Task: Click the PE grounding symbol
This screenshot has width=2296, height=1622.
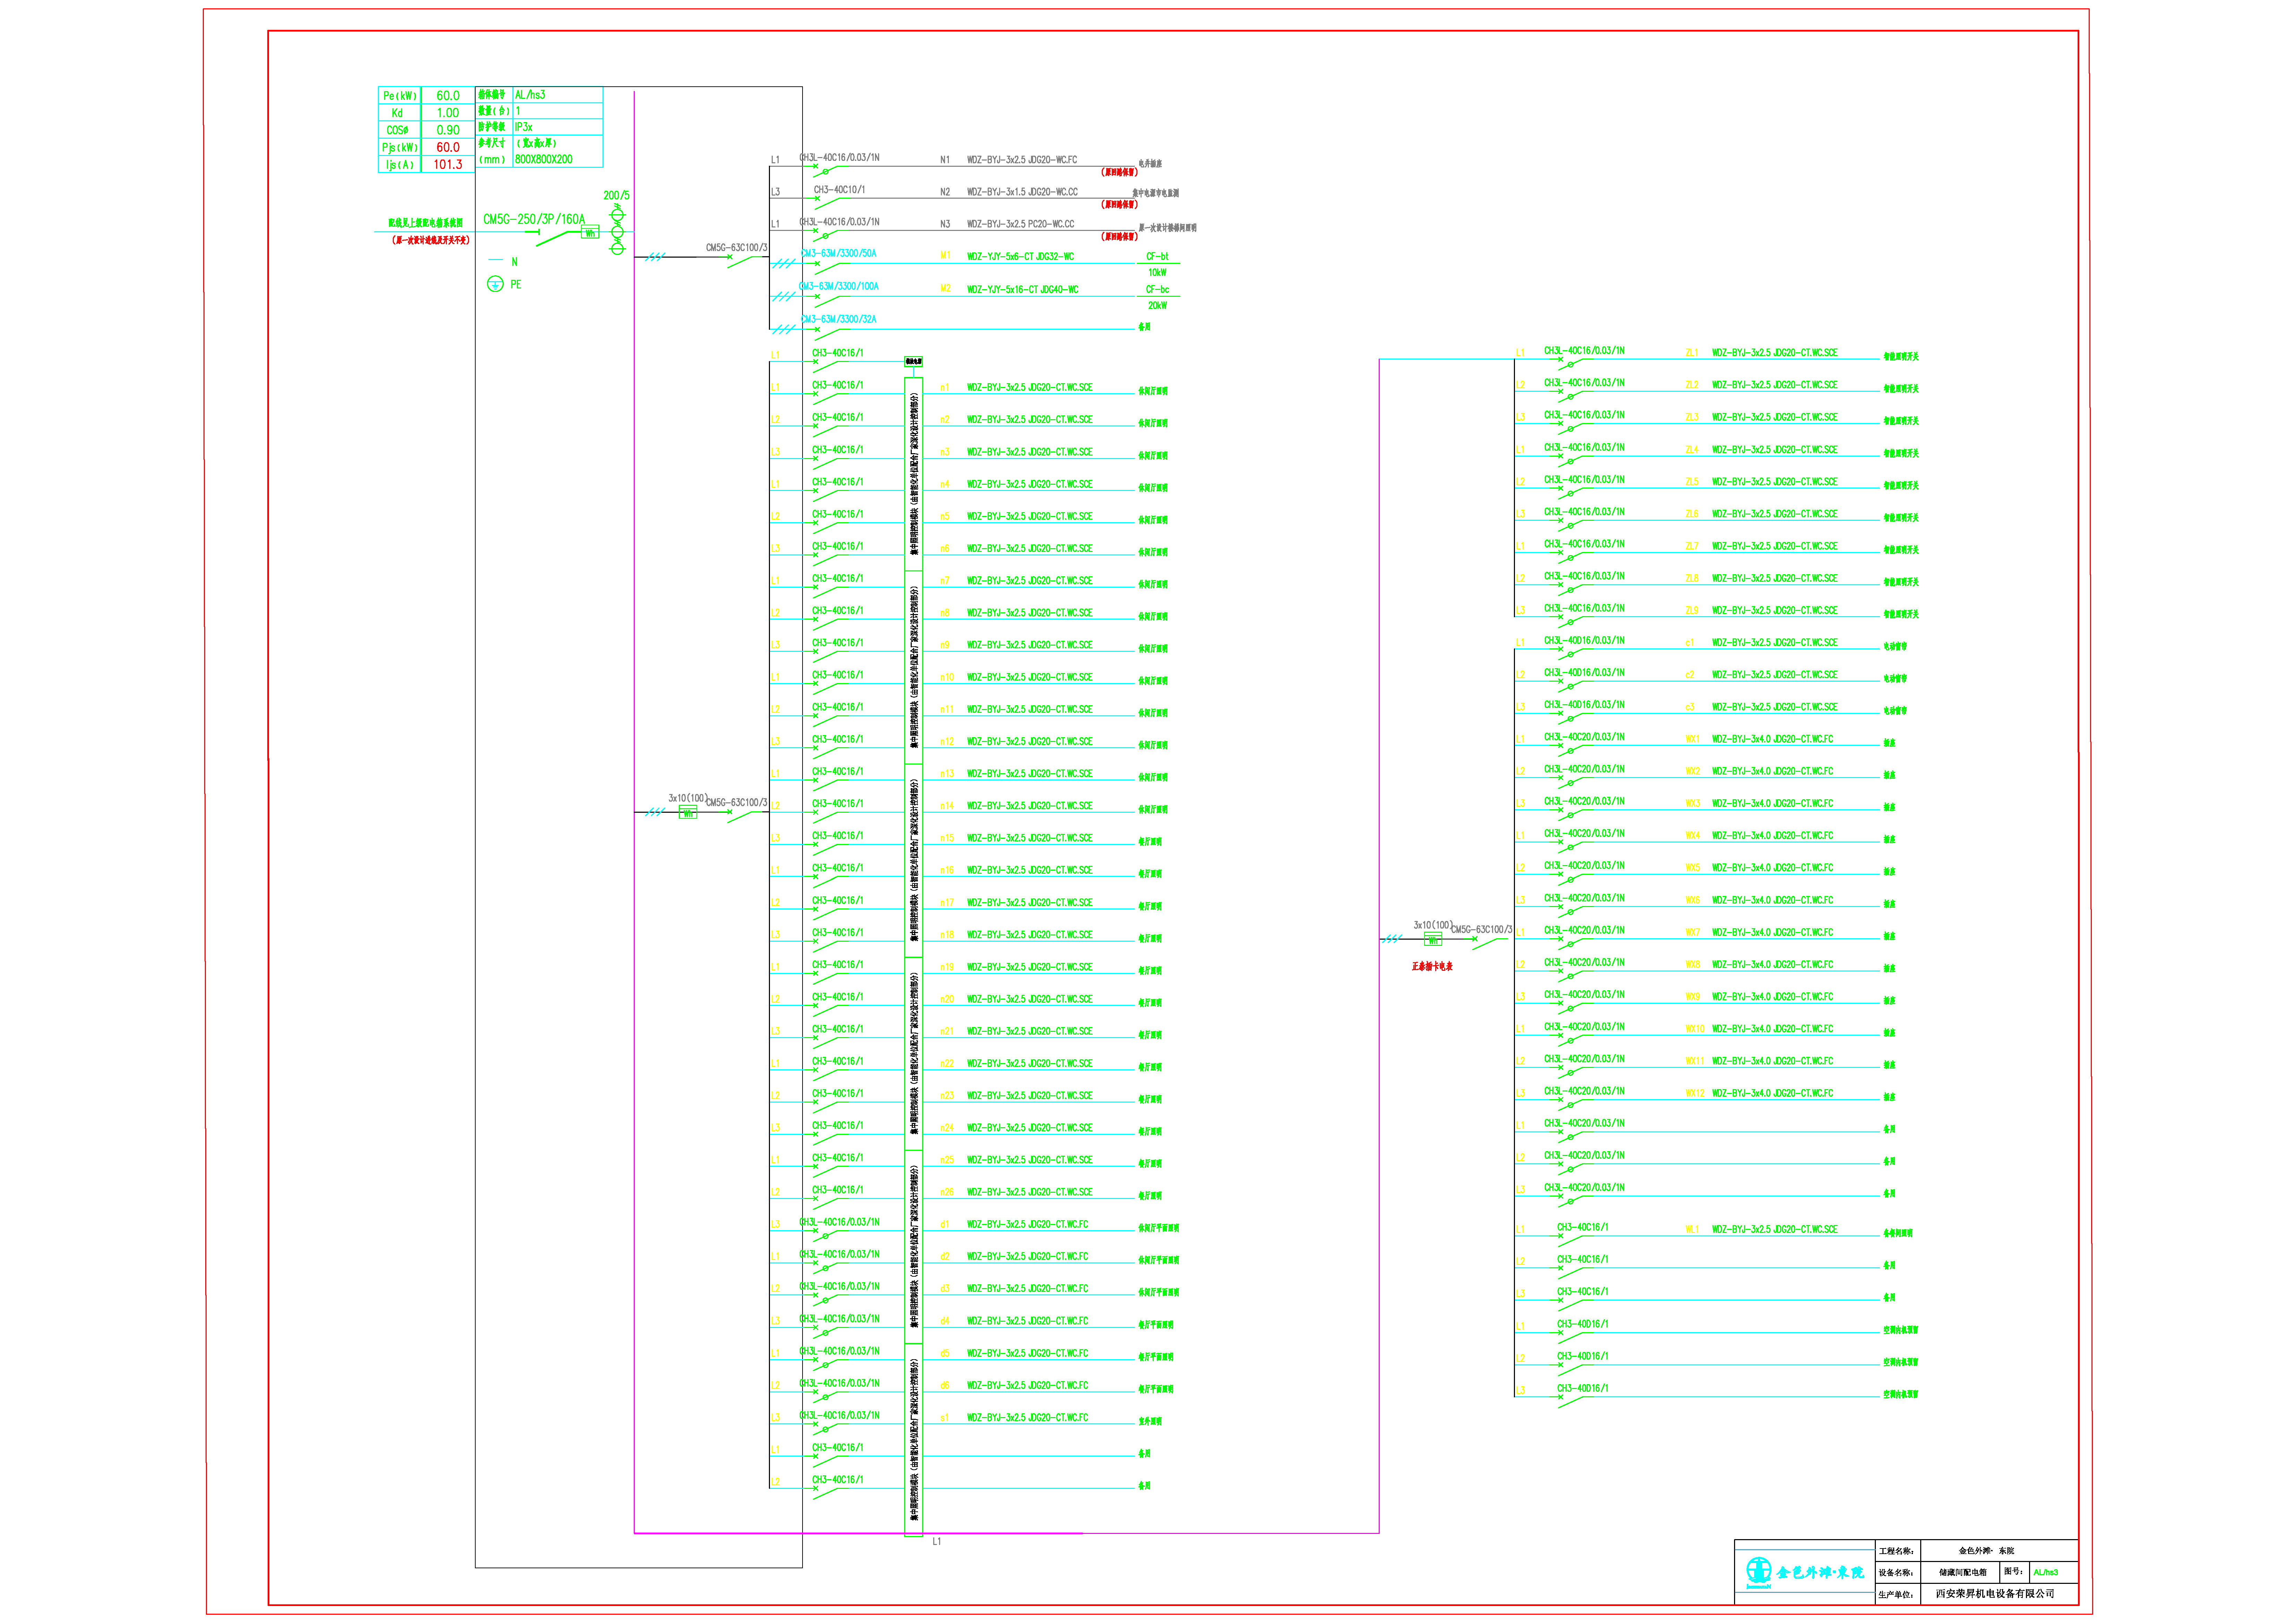Action: tap(495, 284)
